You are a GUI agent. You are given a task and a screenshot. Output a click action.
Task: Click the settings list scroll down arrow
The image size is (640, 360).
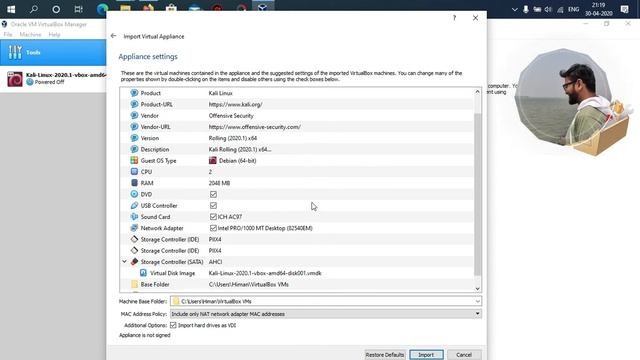477,289
